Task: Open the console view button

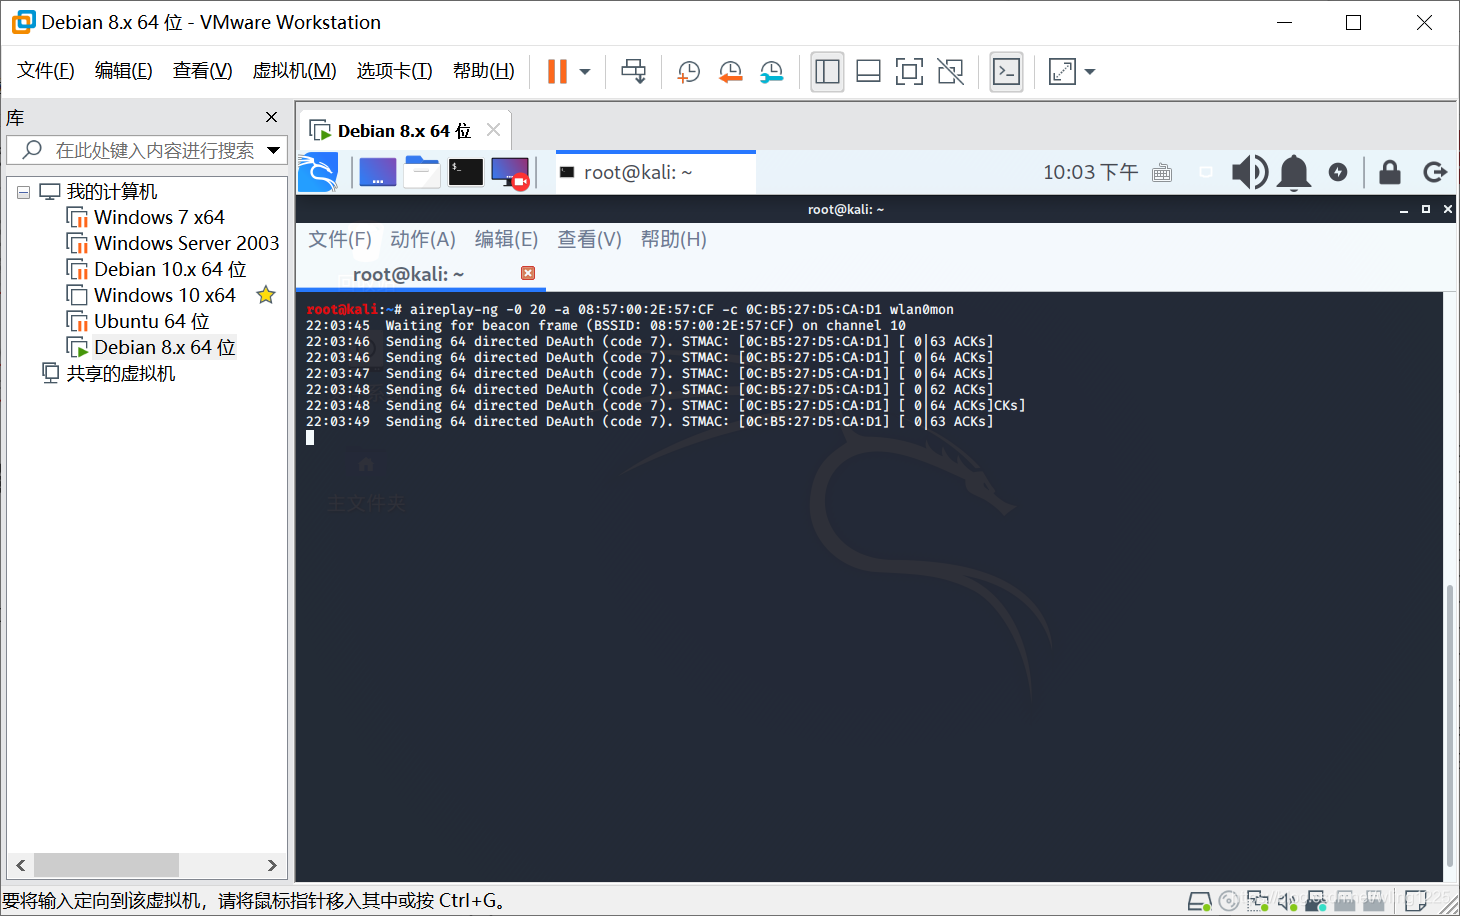Action: (1006, 71)
